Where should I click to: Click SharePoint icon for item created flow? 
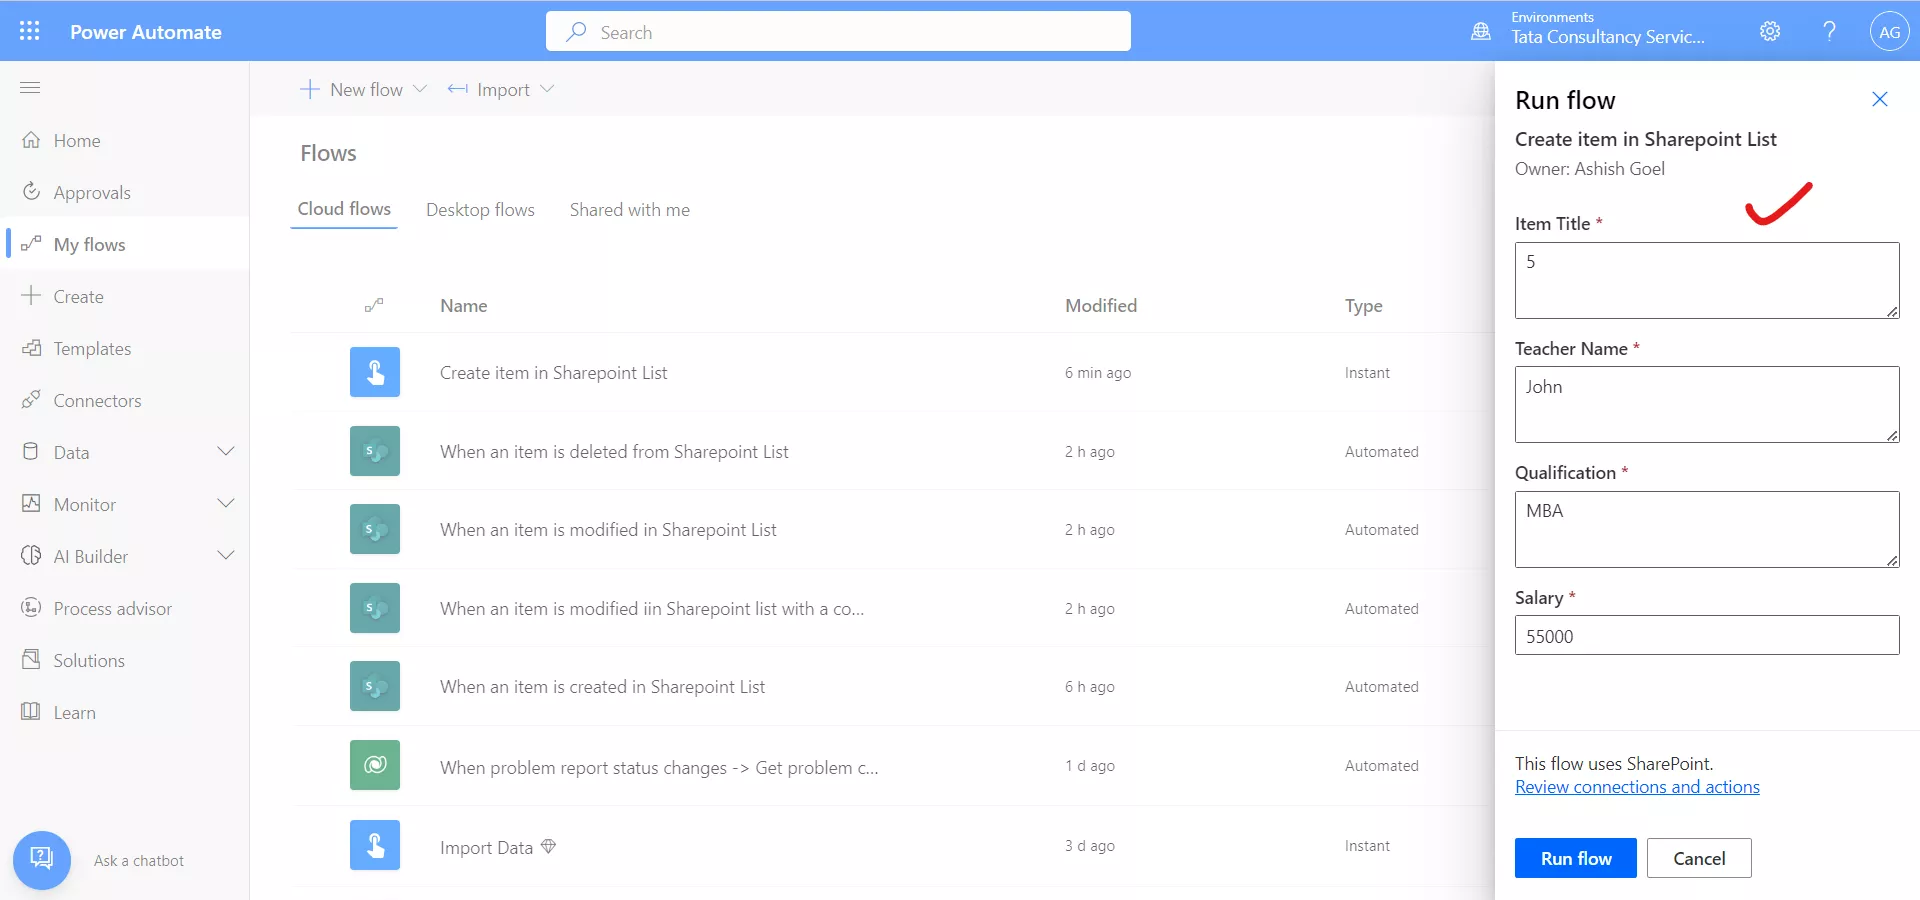click(375, 686)
